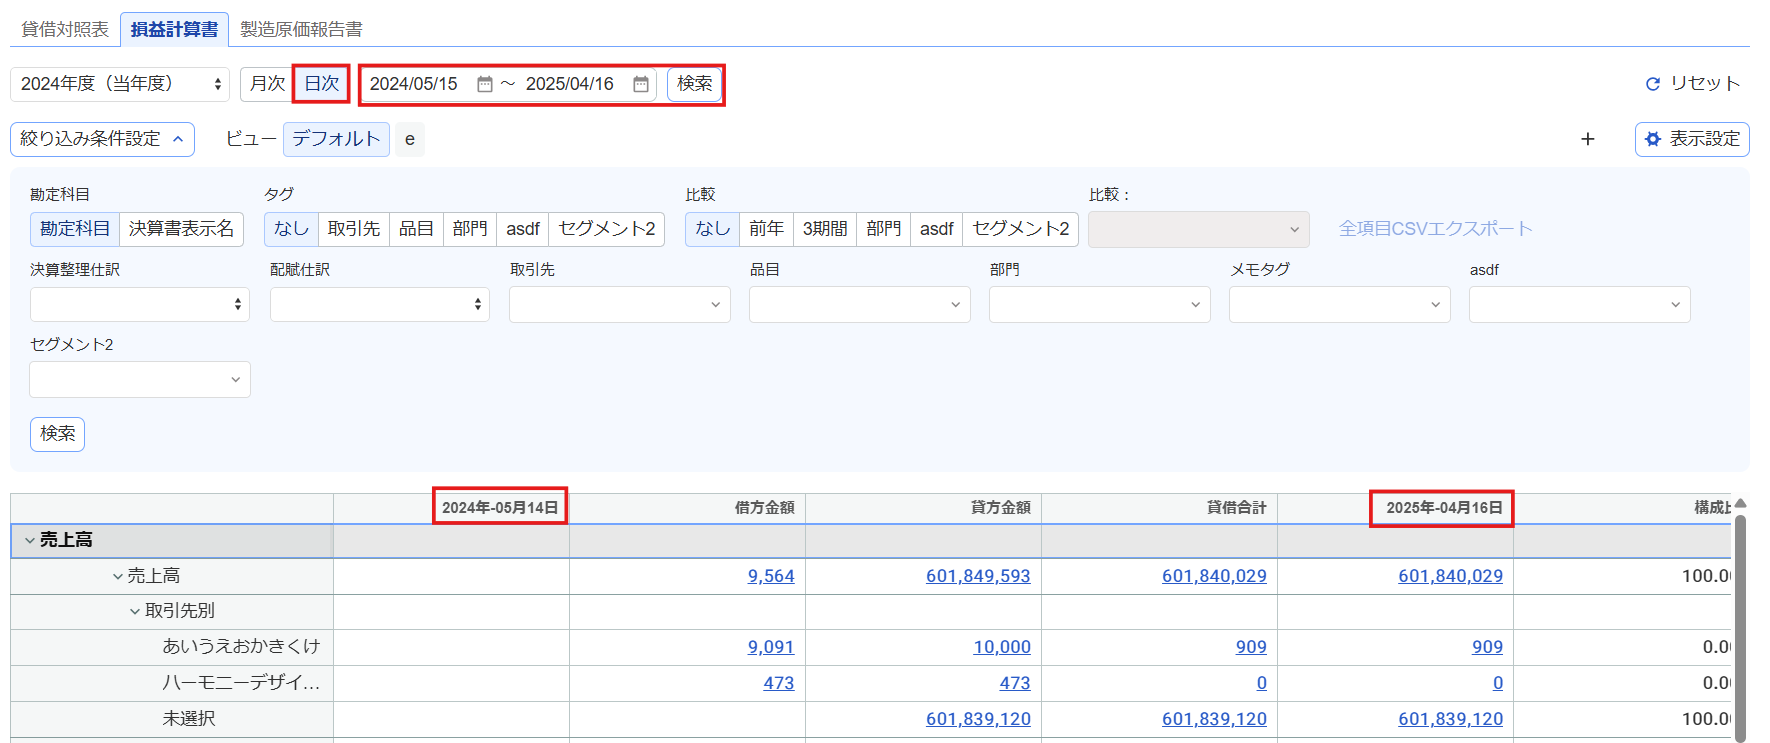Viewport: 1770px width, 743px height.
Task: Open the 品目 filter dropdown
Action: click(860, 304)
